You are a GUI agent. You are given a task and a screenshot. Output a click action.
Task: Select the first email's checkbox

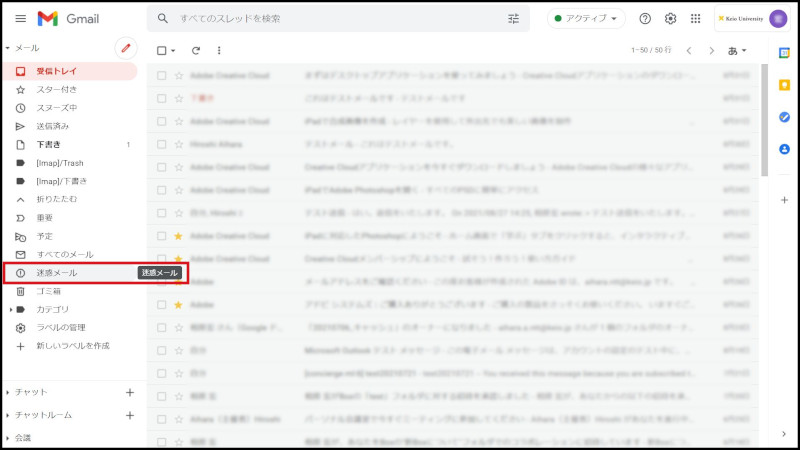[x=161, y=74]
